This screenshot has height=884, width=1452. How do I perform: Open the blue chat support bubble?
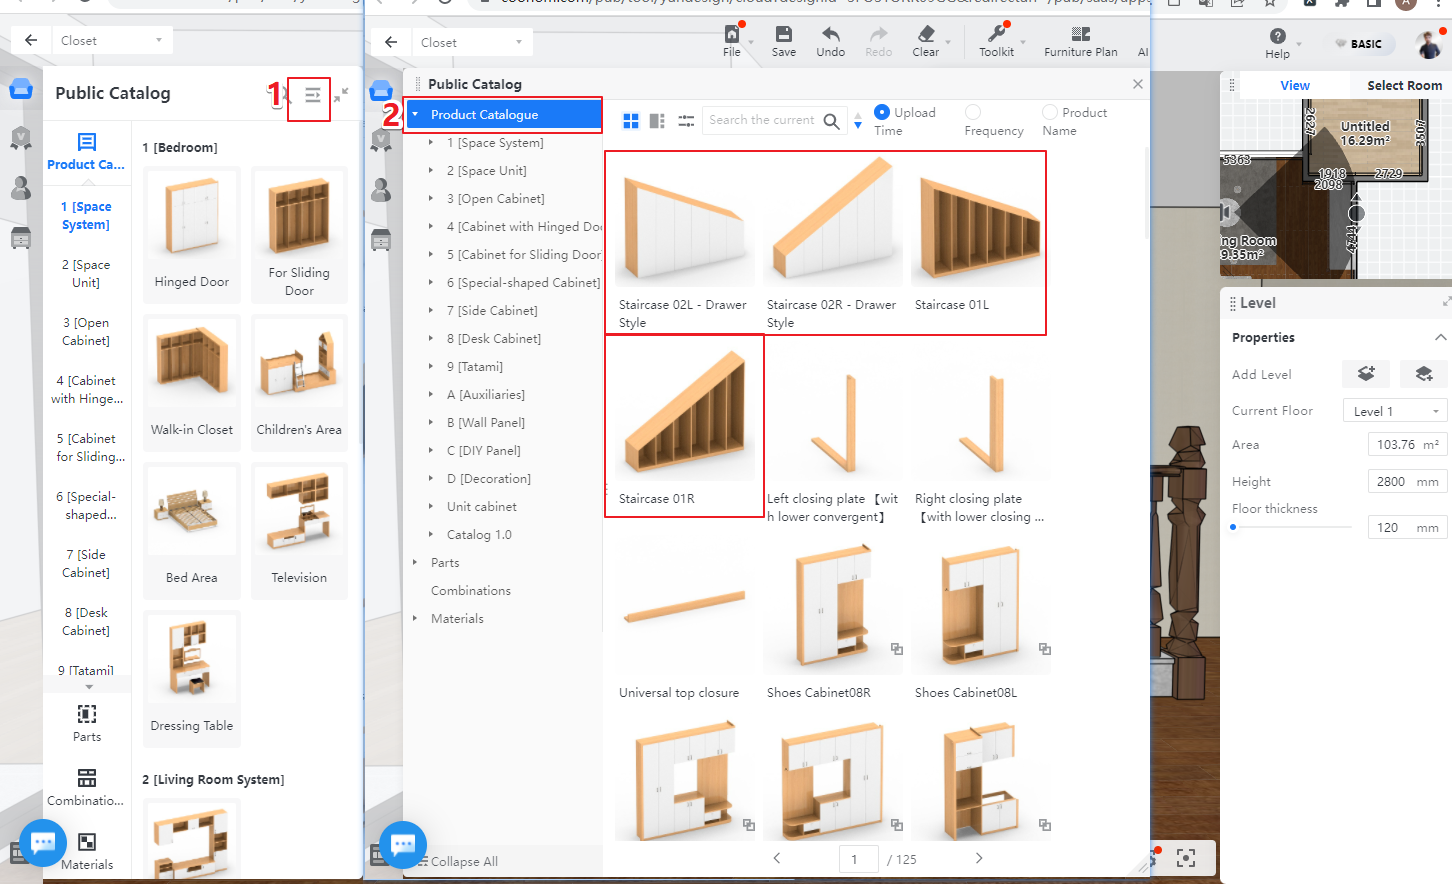[403, 845]
